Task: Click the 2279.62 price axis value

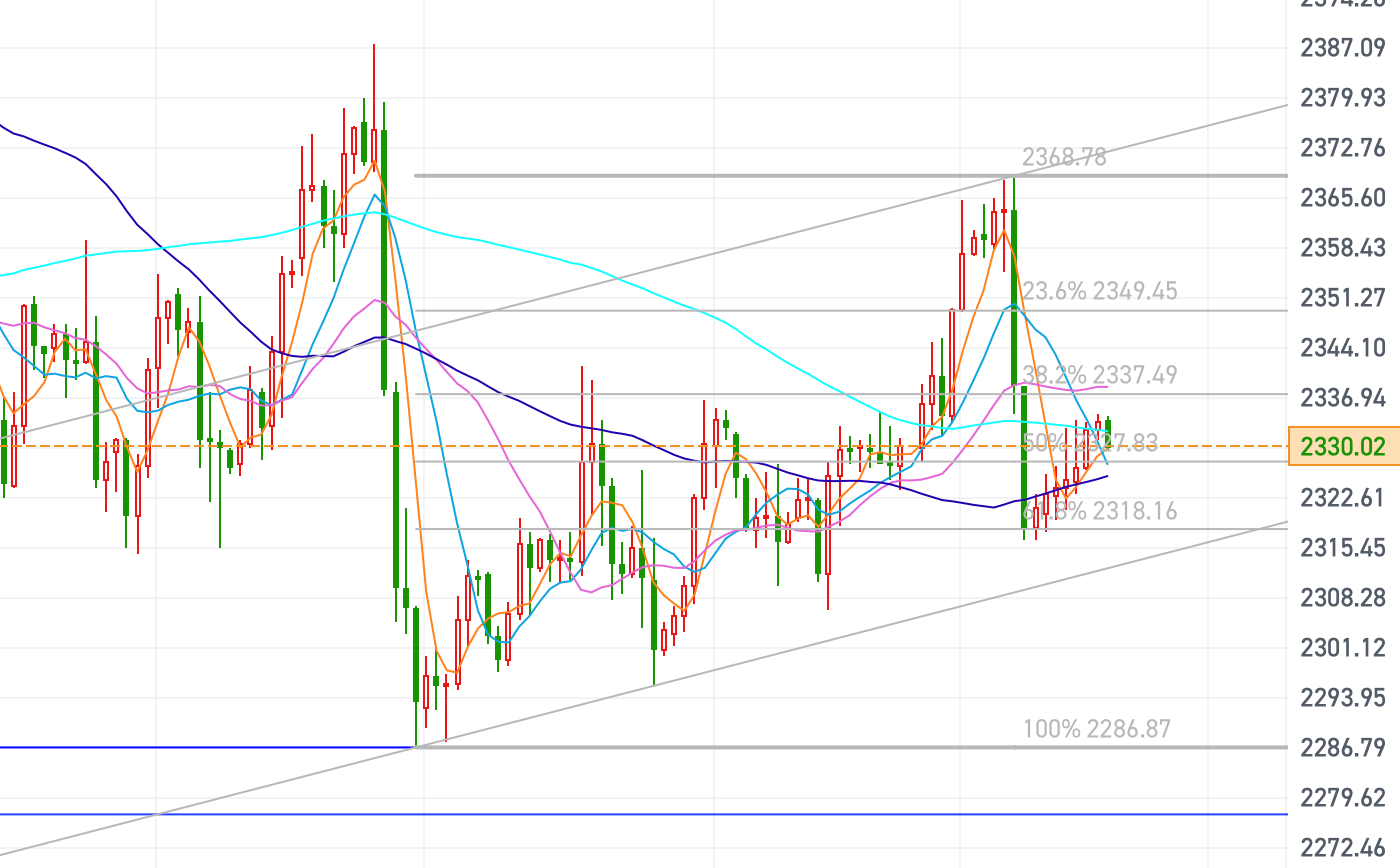Action: pos(1343,796)
